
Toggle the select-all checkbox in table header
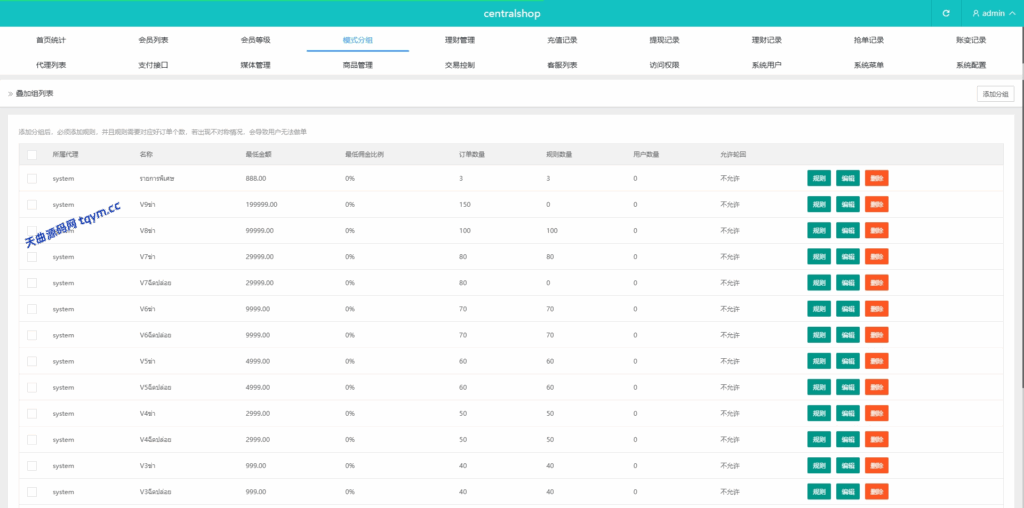pos(32,154)
